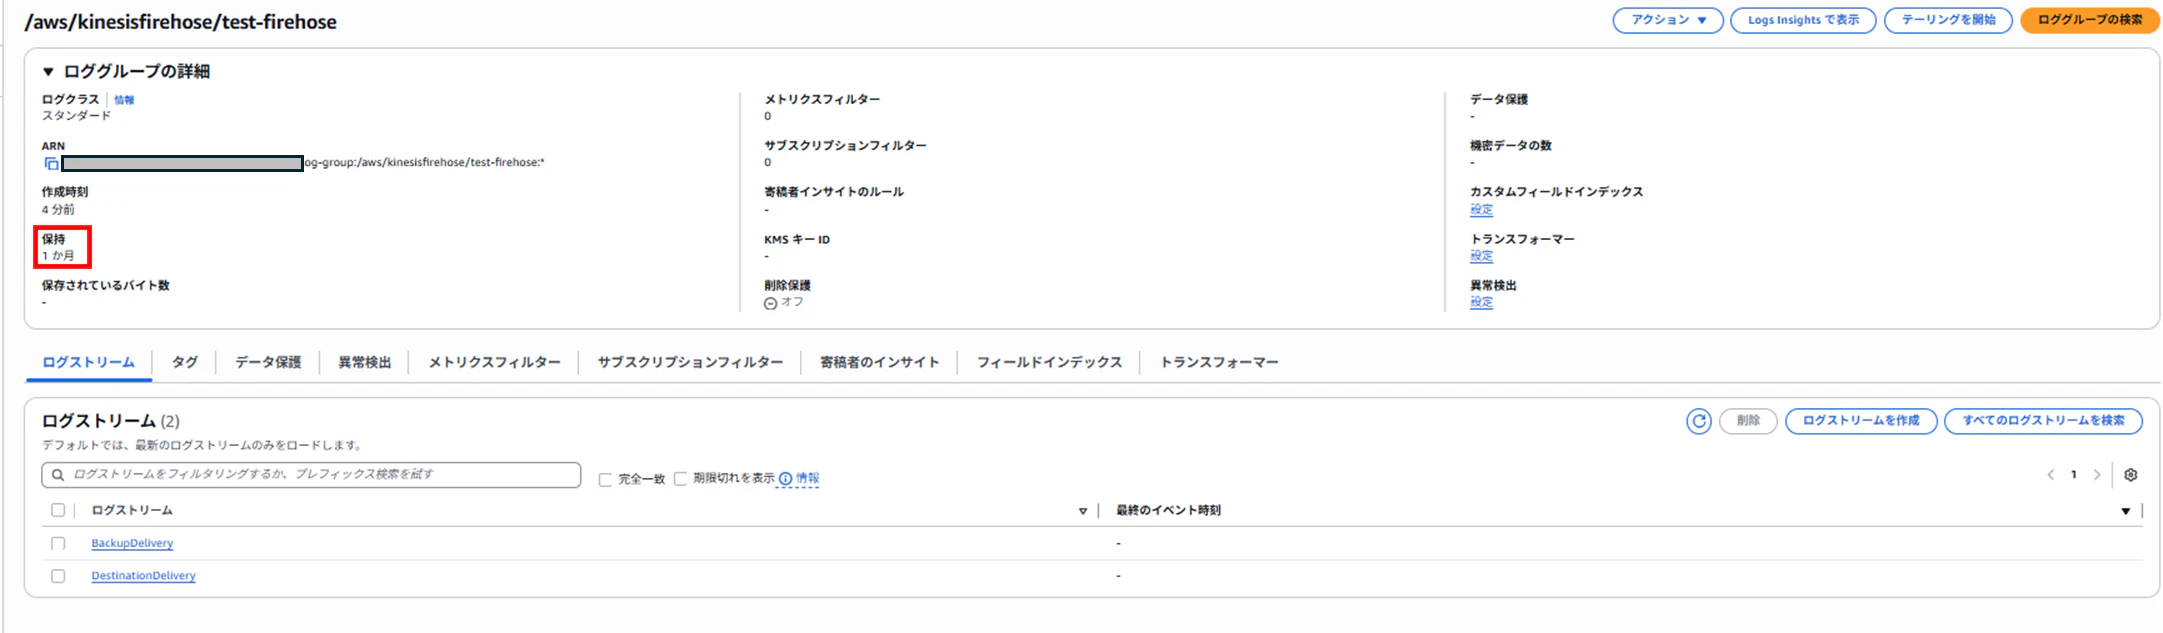Image resolution: width=2163 pixels, height=633 pixels.
Task: Switch to the タグ tab
Action: coord(185,362)
